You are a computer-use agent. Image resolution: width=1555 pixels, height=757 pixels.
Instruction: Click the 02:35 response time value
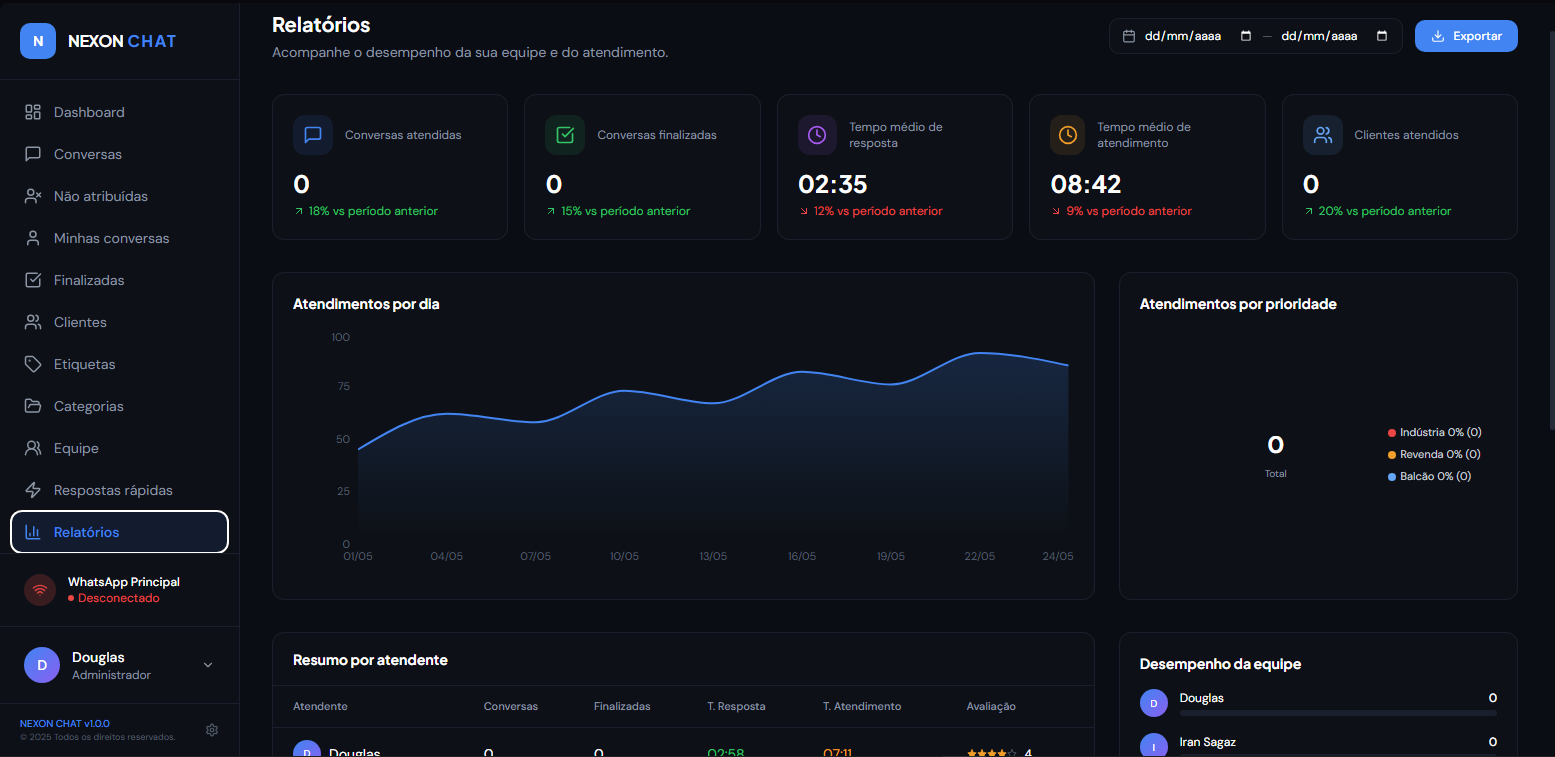[x=833, y=184]
